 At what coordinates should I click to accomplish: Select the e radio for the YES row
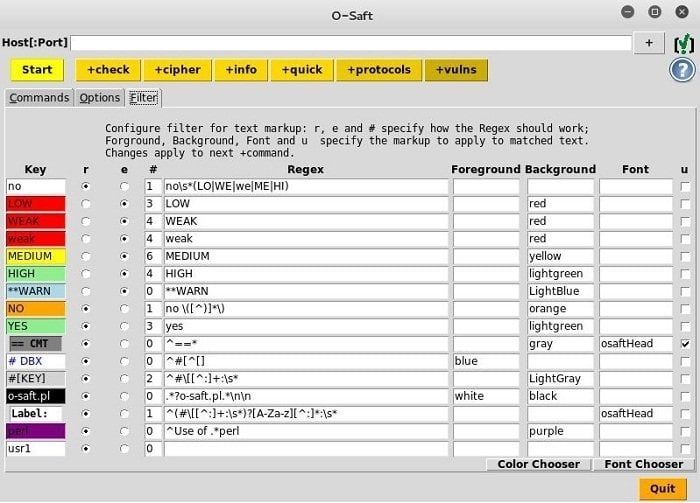click(x=125, y=326)
